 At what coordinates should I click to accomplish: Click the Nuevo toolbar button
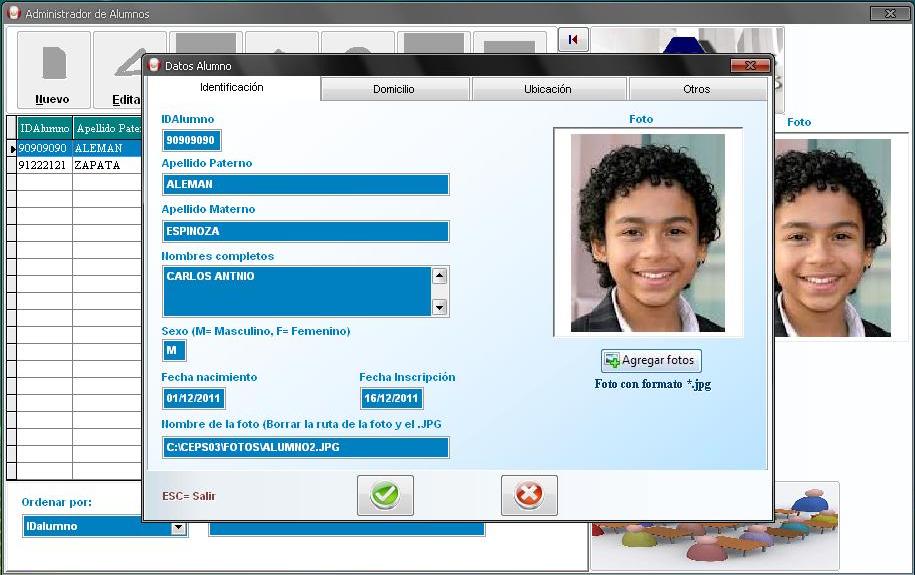pyautogui.click(x=53, y=70)
